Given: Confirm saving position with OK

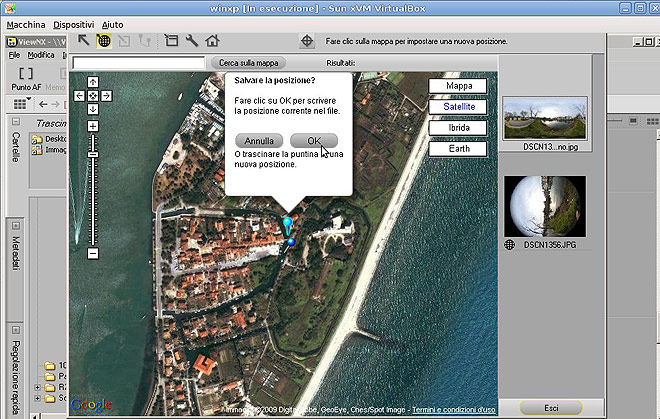Looking at the screenshot, I should click(314, 141).
